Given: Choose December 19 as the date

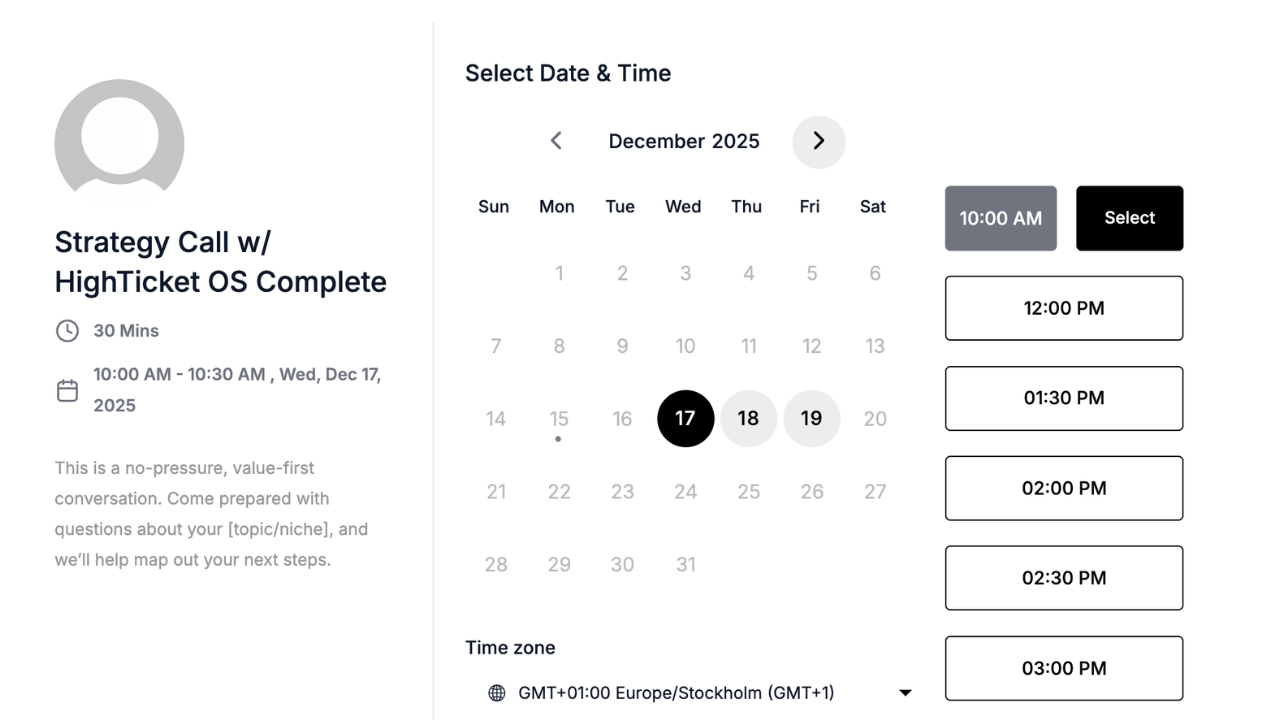Looking at the screenshot, I should tap(811, 418).
